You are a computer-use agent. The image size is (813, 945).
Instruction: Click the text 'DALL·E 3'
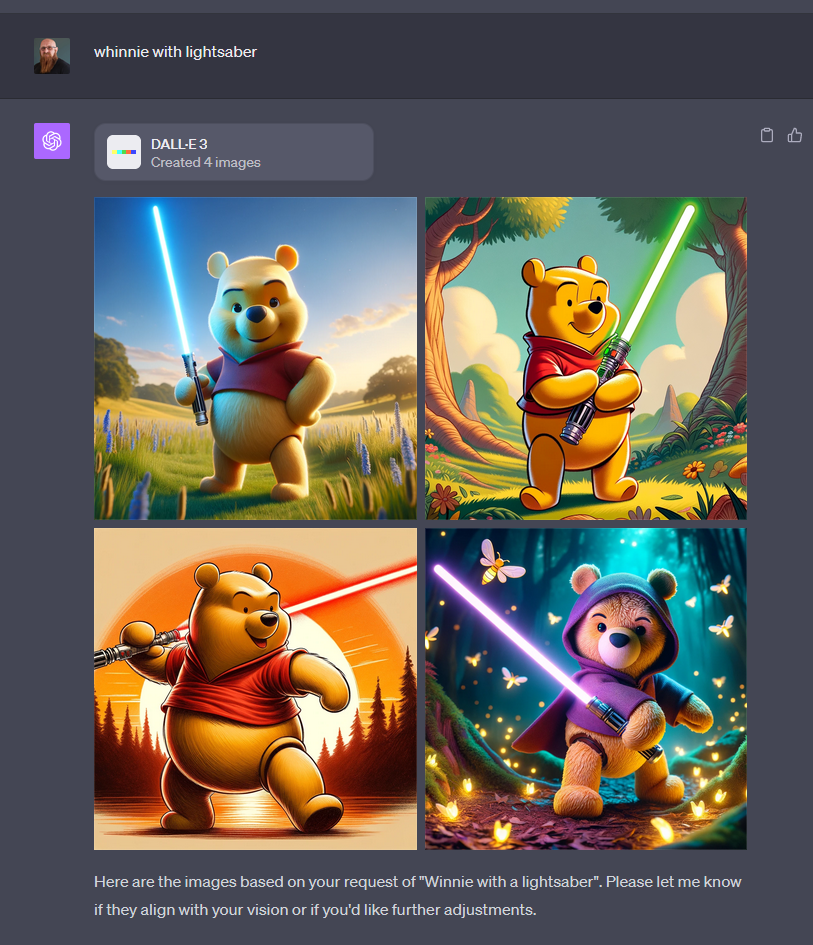pyautogui.click(x=179, y=144)
